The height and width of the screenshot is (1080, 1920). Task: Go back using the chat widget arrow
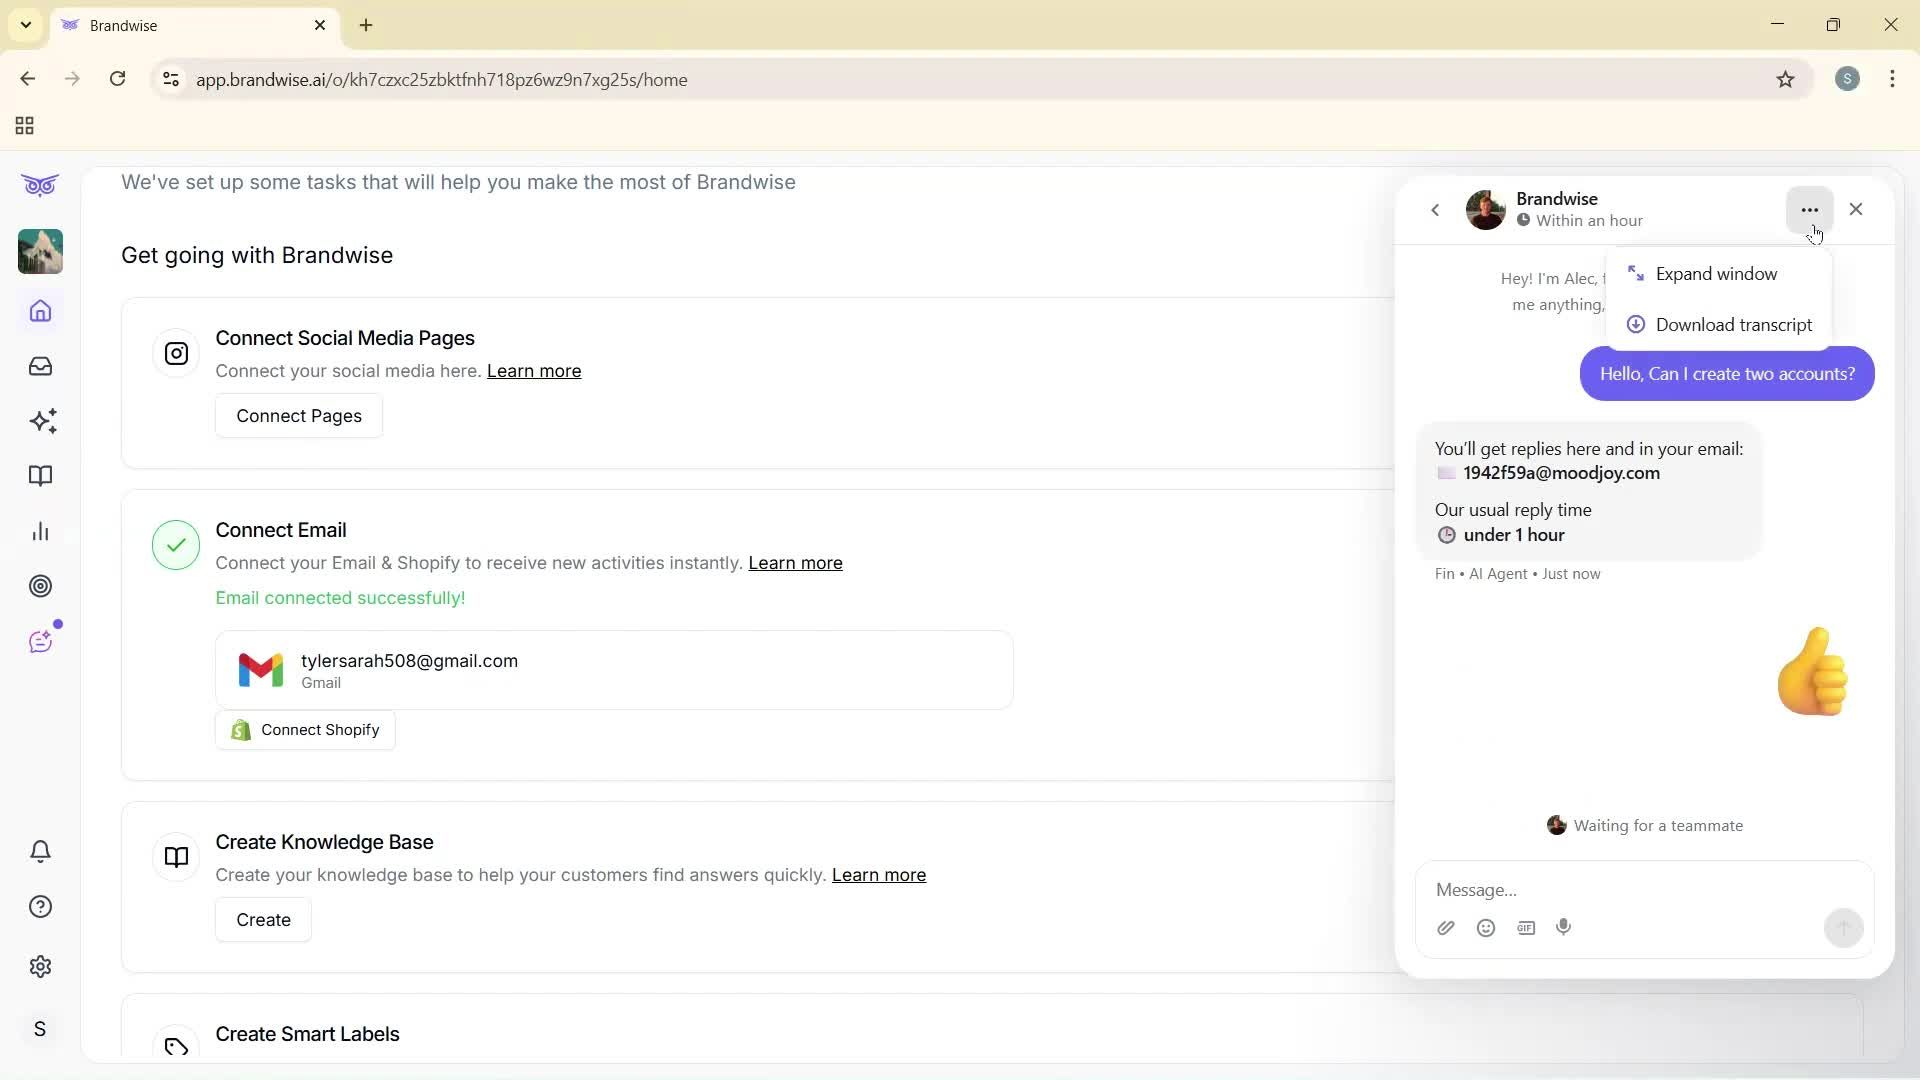click(x=1435, y=210)
